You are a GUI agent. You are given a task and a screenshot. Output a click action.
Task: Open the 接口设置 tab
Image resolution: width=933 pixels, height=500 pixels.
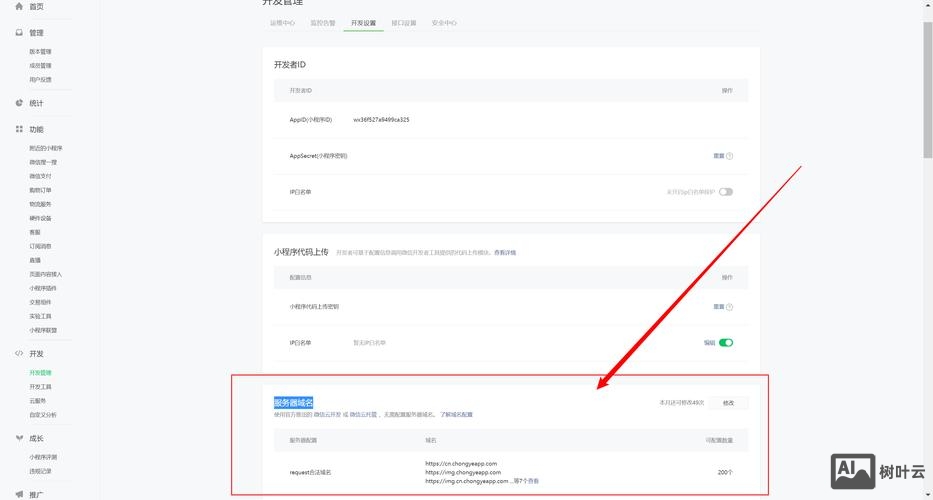click(404, 22)
